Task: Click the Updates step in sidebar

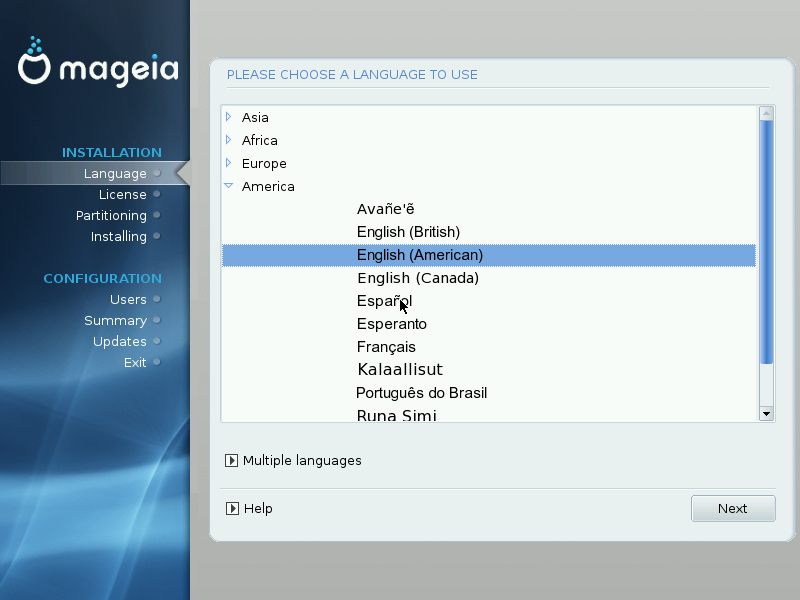Action: coord(119,341)
